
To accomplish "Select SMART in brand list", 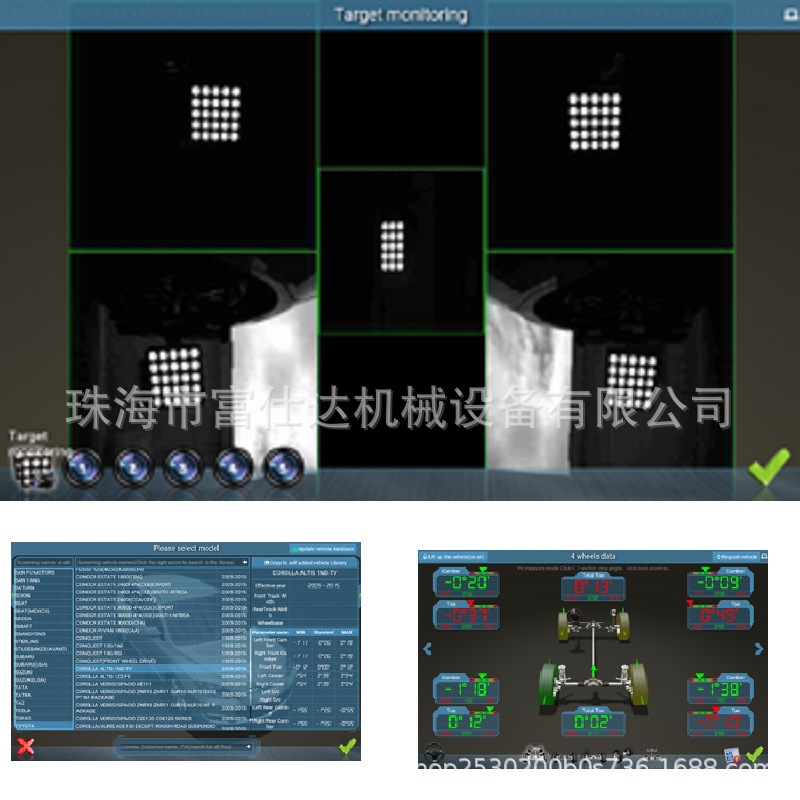I will click(x=44, y=626).
